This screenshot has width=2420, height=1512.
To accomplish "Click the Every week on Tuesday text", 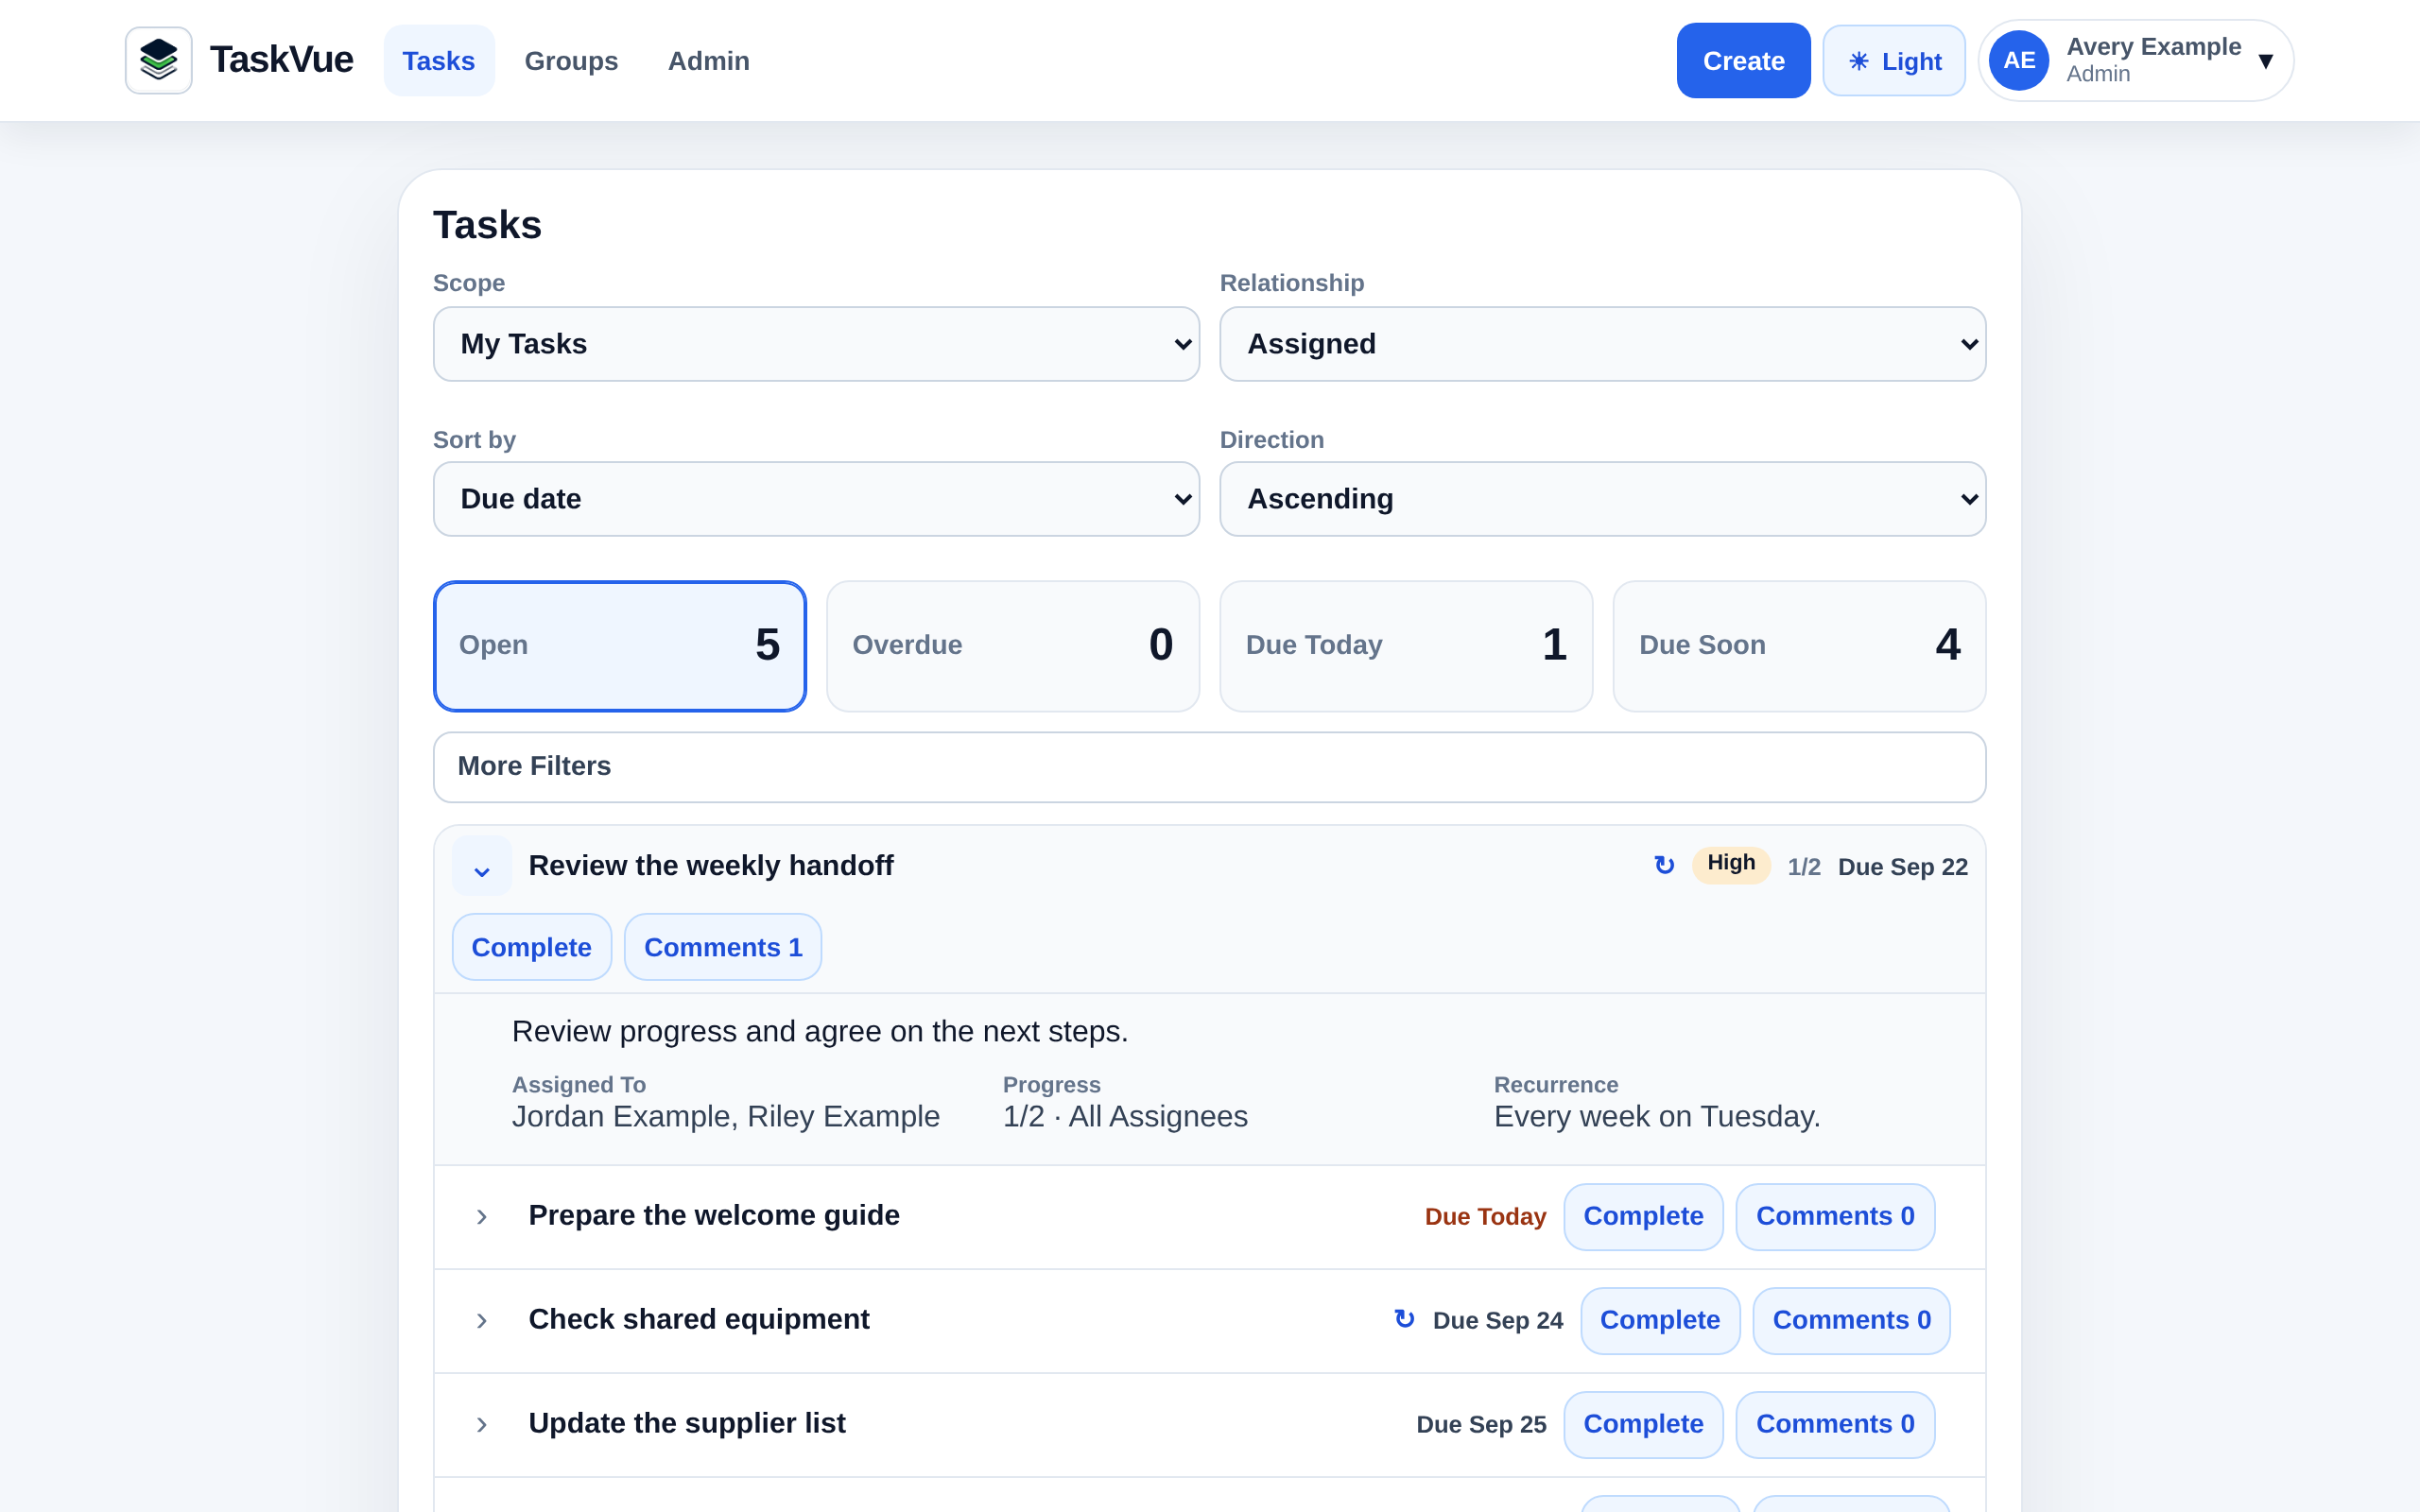I will click(x=1657, y=1117).
